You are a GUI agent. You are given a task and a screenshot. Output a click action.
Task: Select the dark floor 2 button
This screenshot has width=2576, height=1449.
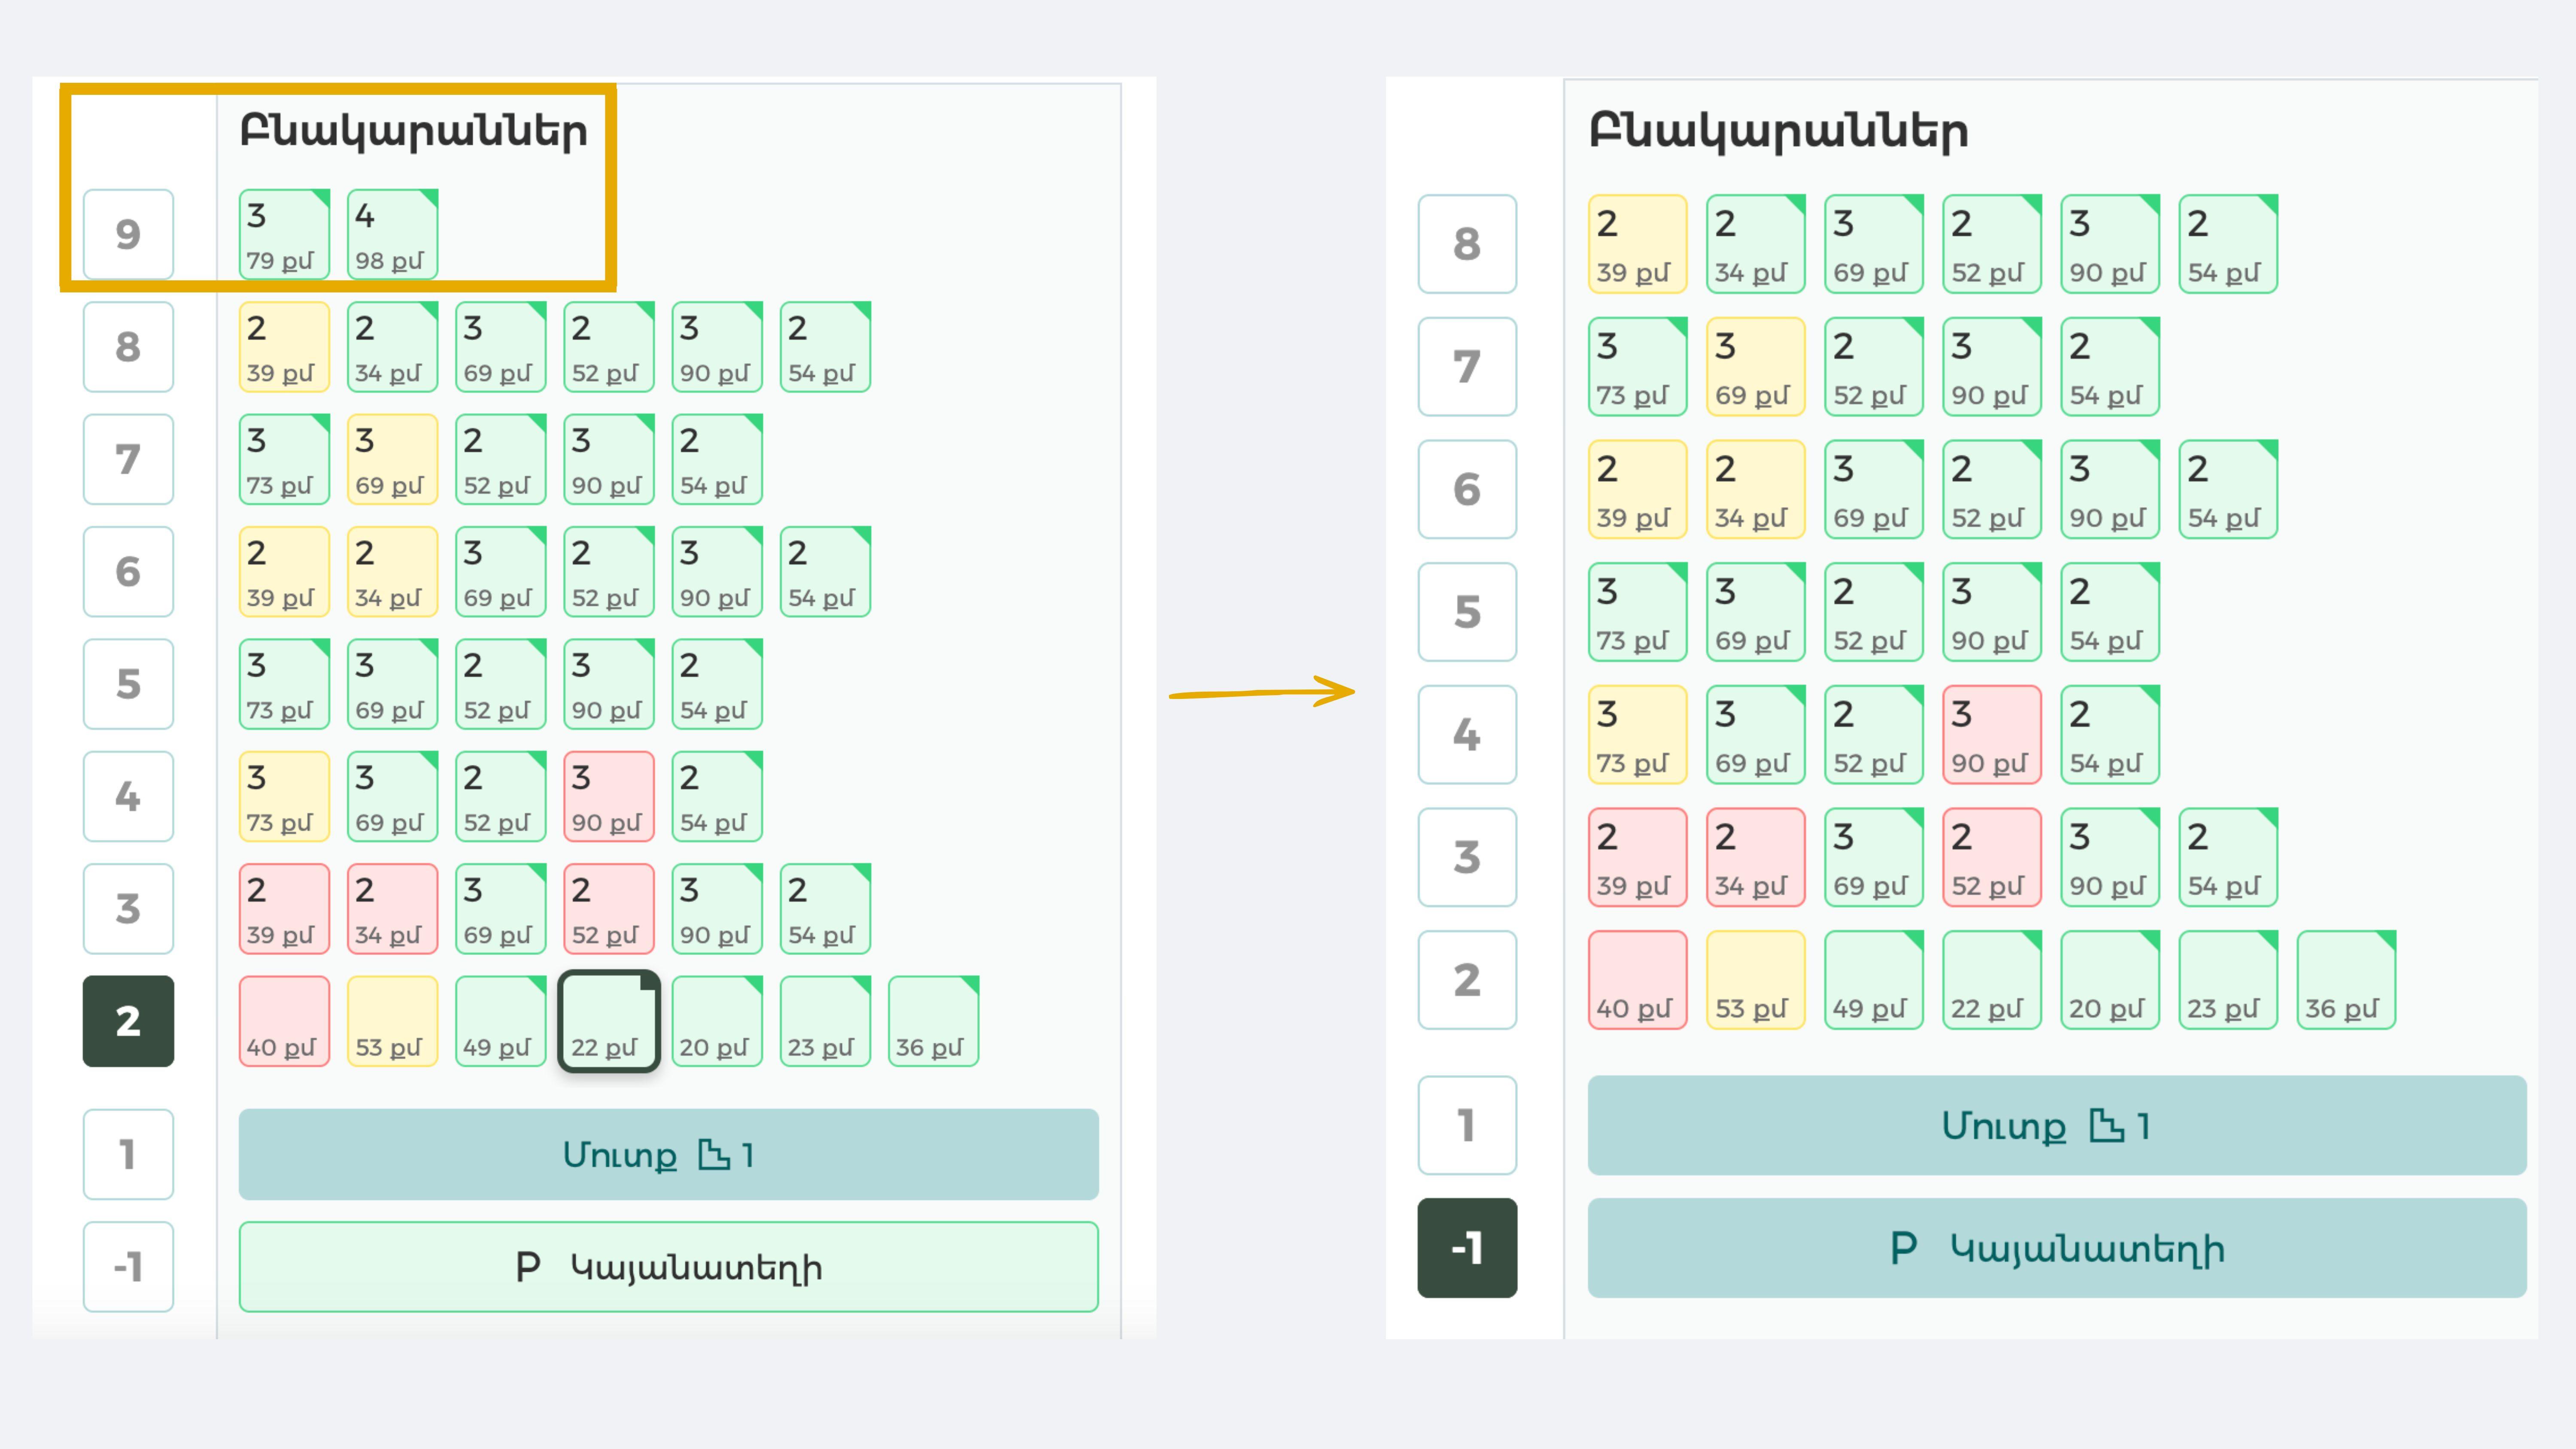[x=128, y=1021]
